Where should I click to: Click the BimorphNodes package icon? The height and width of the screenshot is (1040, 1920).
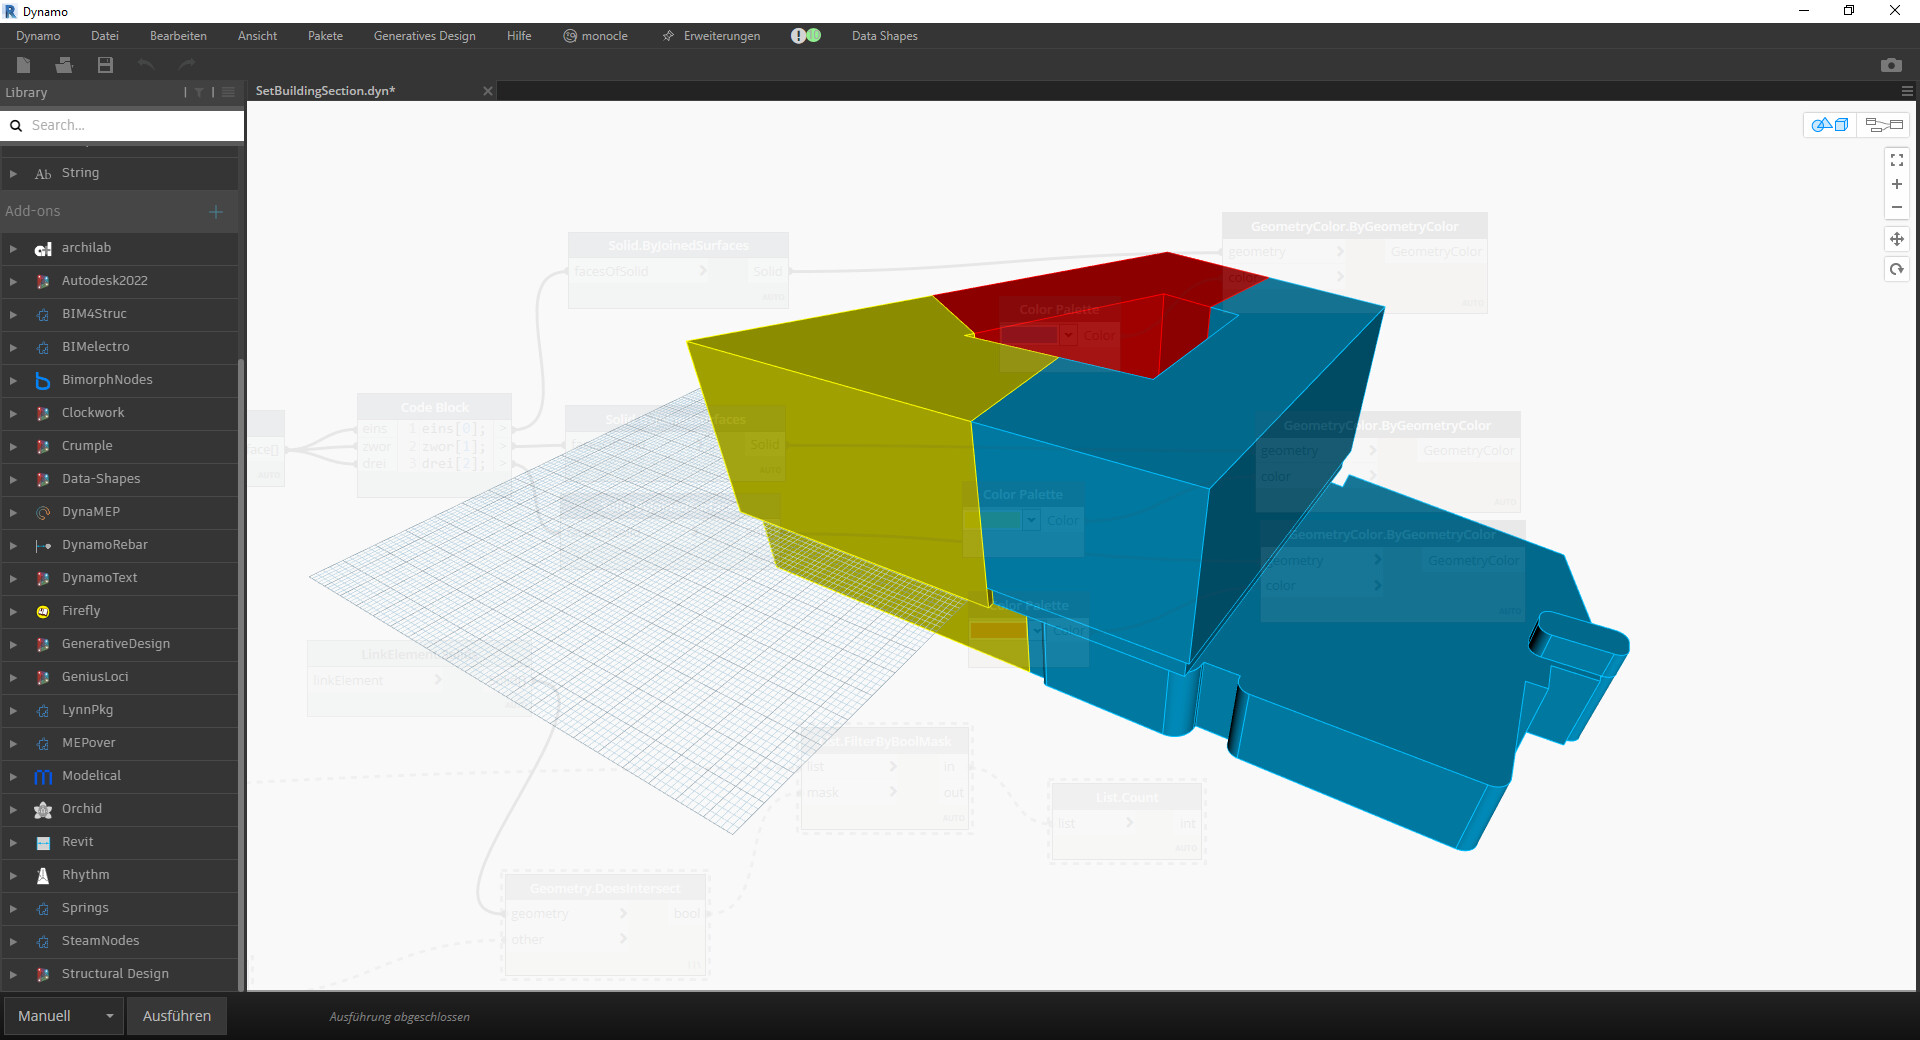(43, 381)
